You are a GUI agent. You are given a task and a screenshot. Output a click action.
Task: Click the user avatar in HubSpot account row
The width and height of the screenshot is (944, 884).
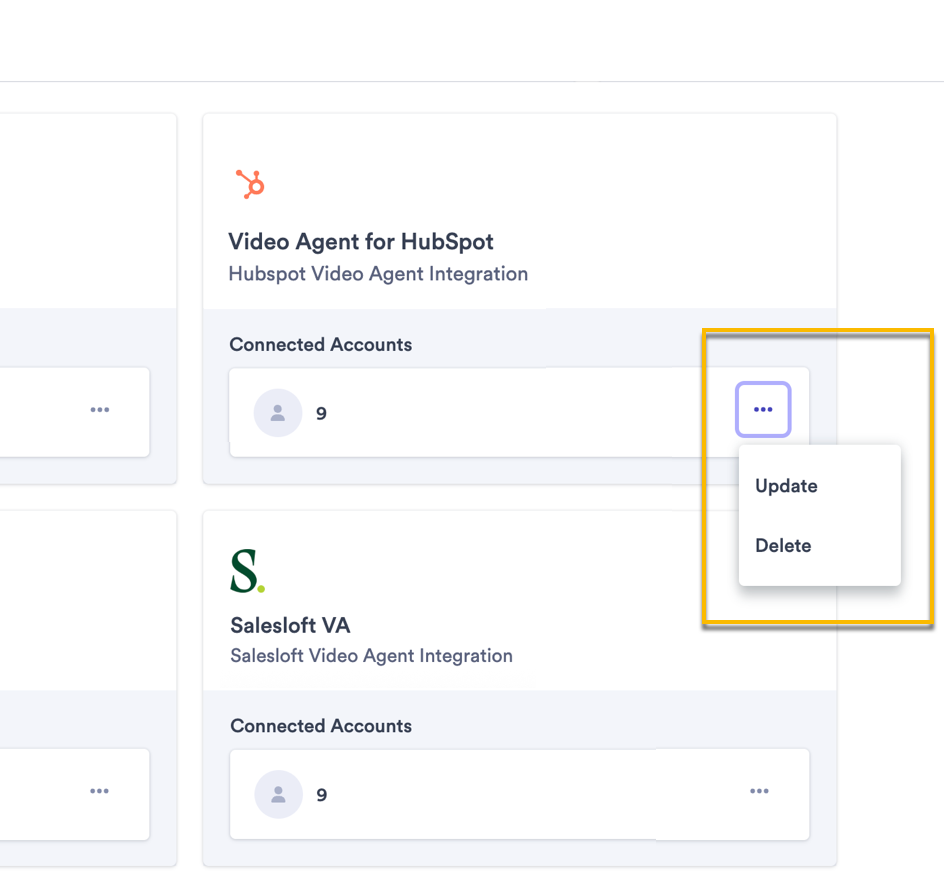pyautogui.click(x=278, y=413)
